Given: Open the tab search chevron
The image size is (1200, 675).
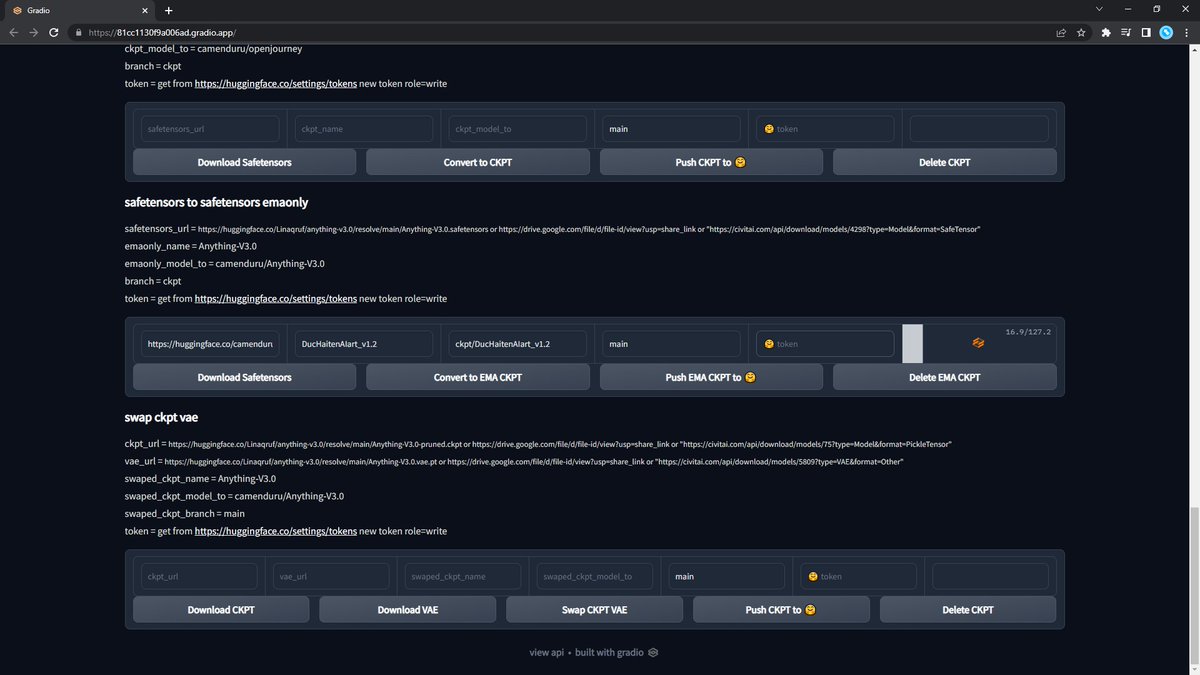Looking at the screenshot, I should 1099,8.
